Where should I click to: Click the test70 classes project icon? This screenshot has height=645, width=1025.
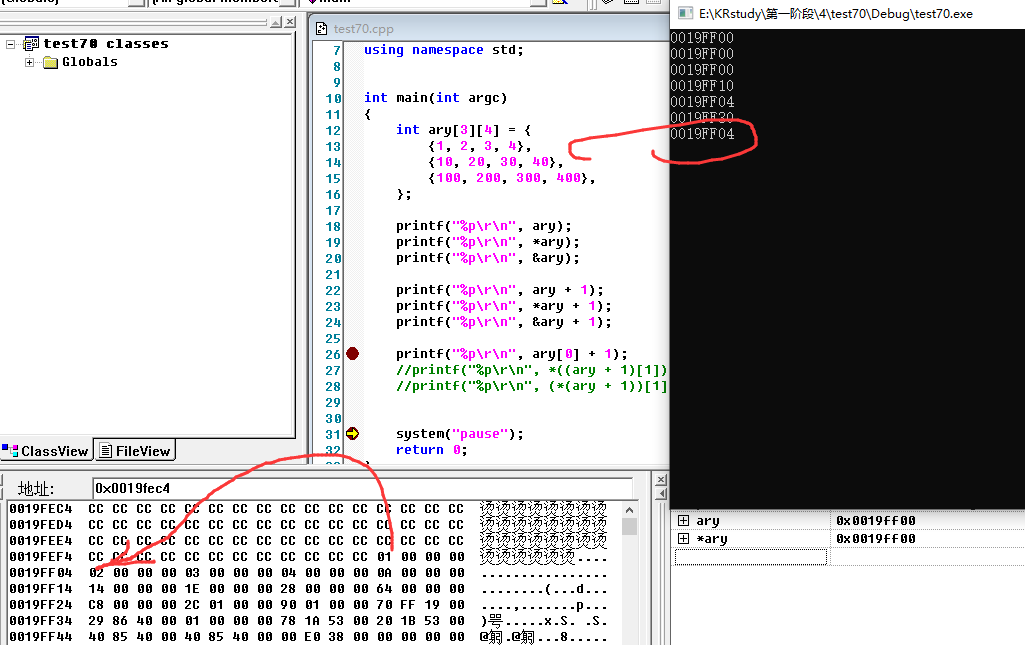pos(31,44)
